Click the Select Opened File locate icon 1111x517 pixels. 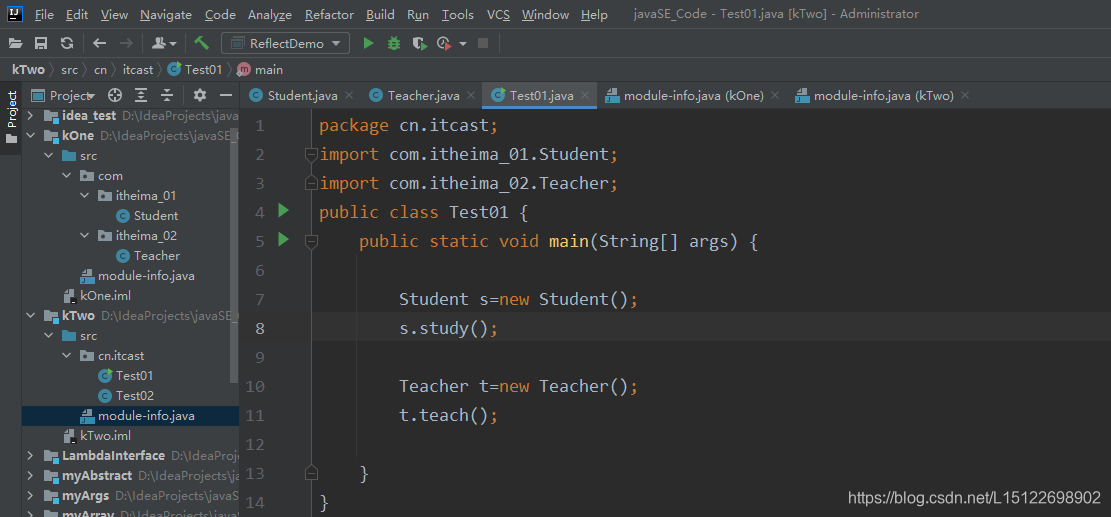115,95
